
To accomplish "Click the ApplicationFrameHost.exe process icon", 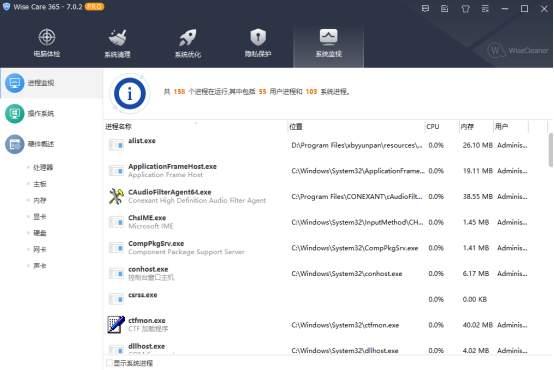I will 116,171.
